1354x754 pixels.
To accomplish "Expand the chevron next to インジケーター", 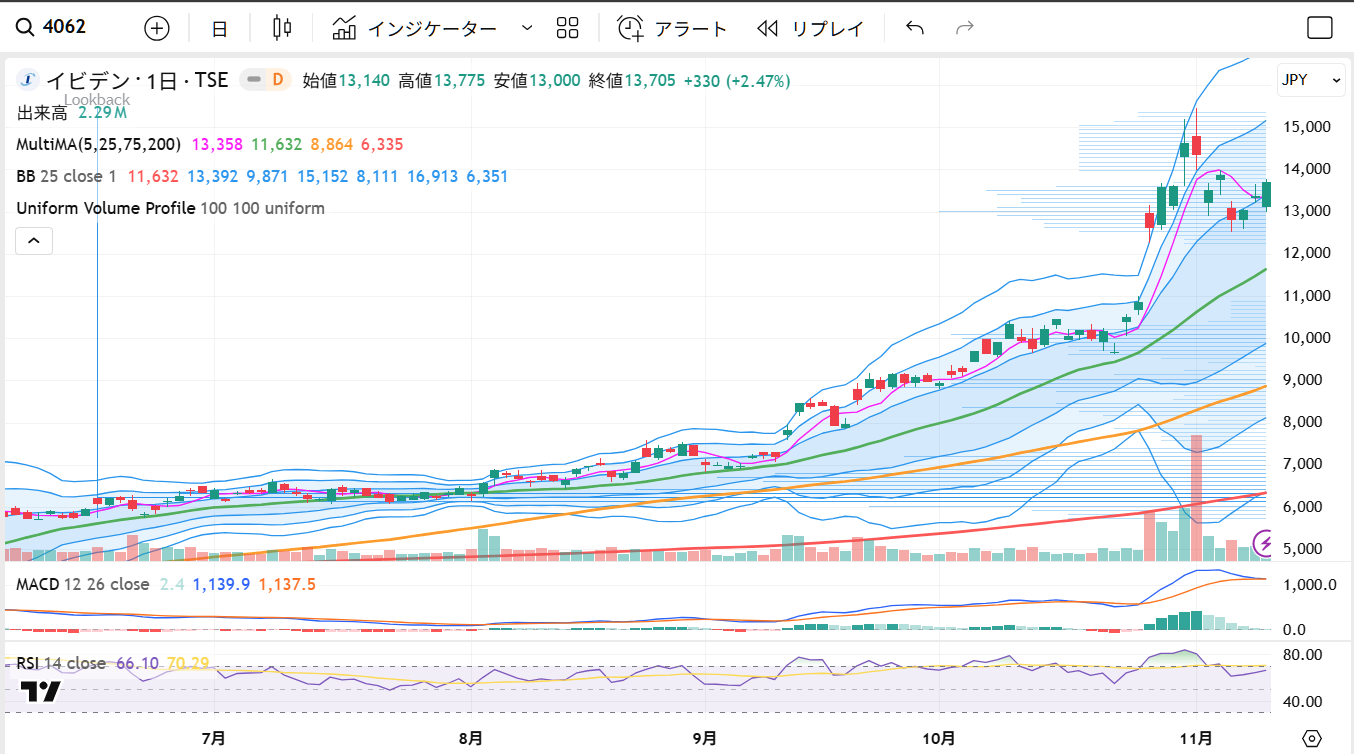I will [x=527, y=28].
